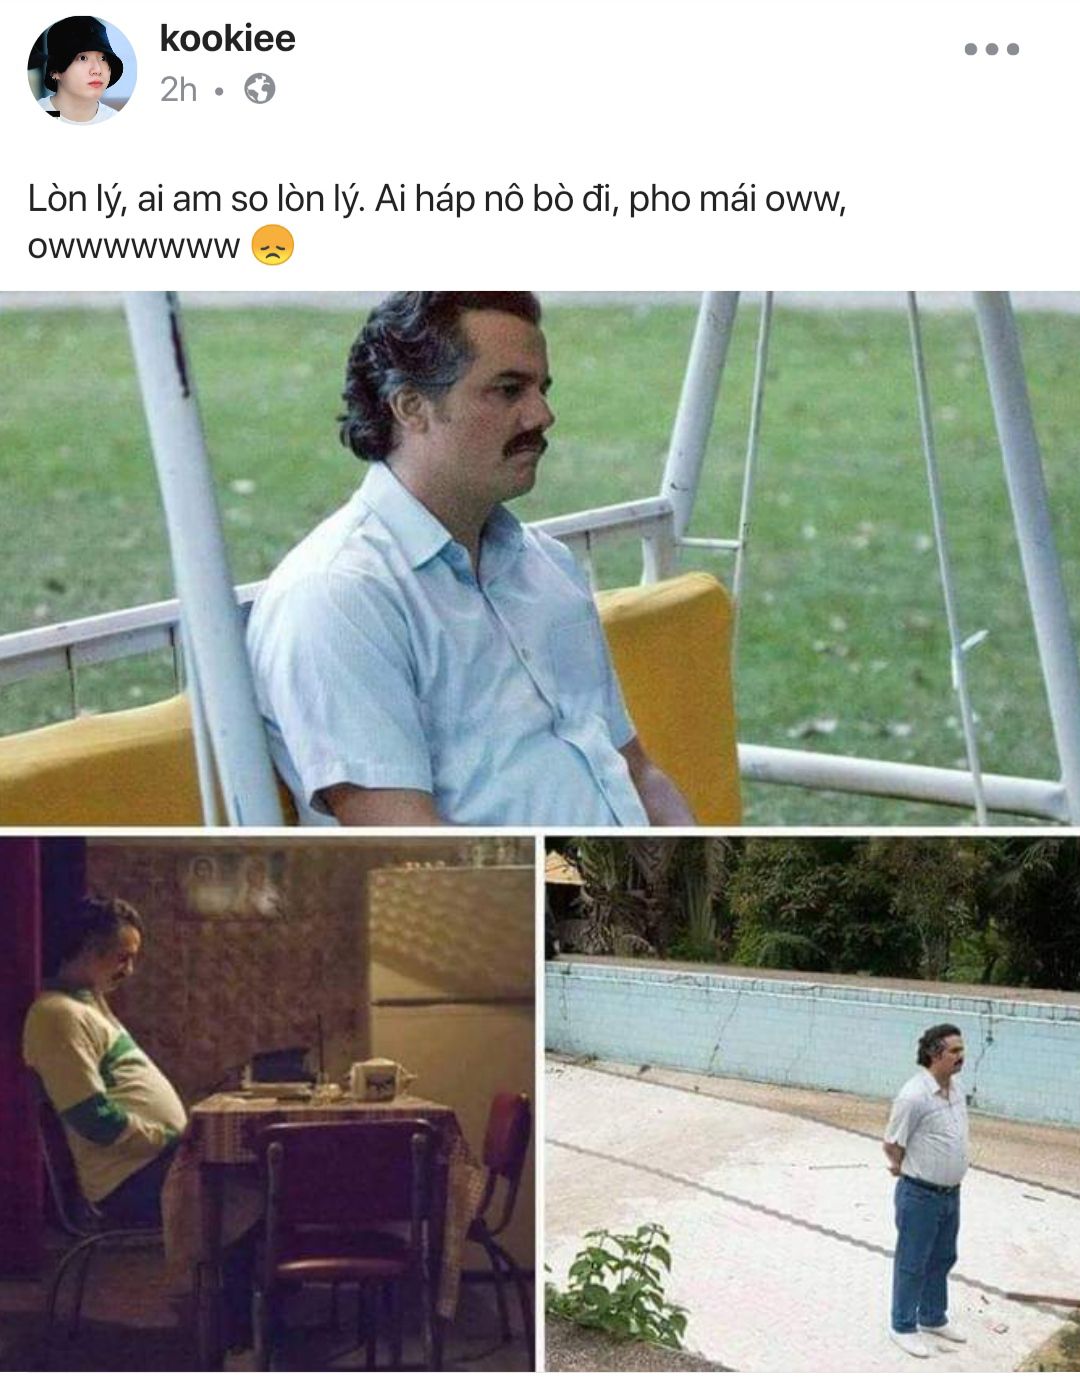Click the word "owwwwwwww" in the caption
The width and height of the screenshot is (1080, 1377).
point(133,246)
